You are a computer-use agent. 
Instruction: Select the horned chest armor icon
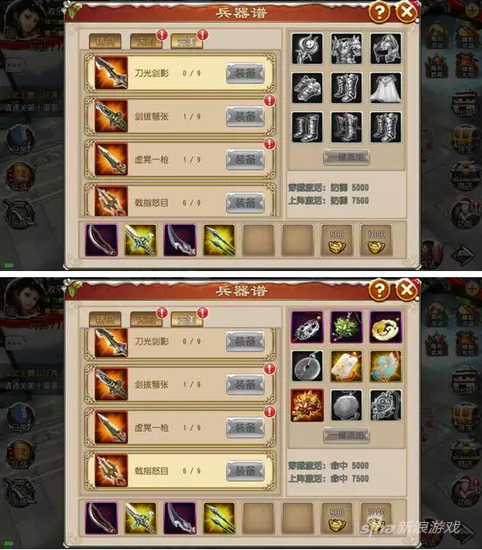346,49
